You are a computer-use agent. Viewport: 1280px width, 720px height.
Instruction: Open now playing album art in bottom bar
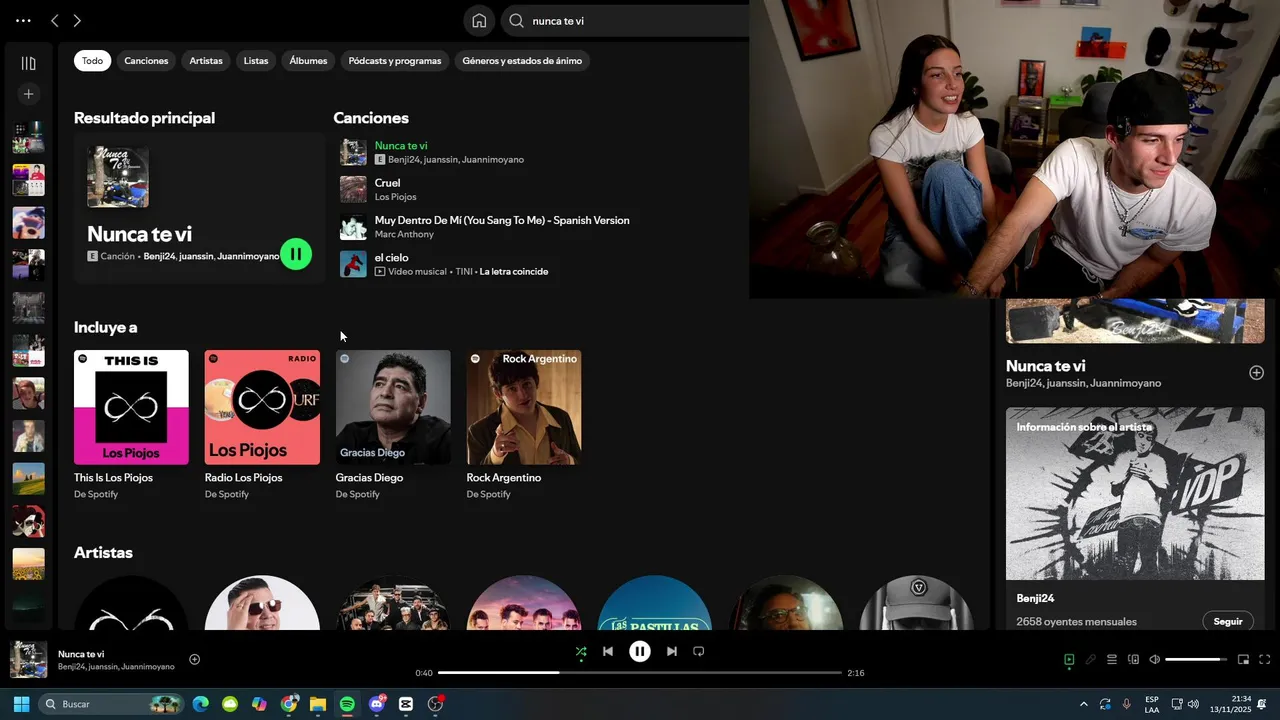point(28,660)
